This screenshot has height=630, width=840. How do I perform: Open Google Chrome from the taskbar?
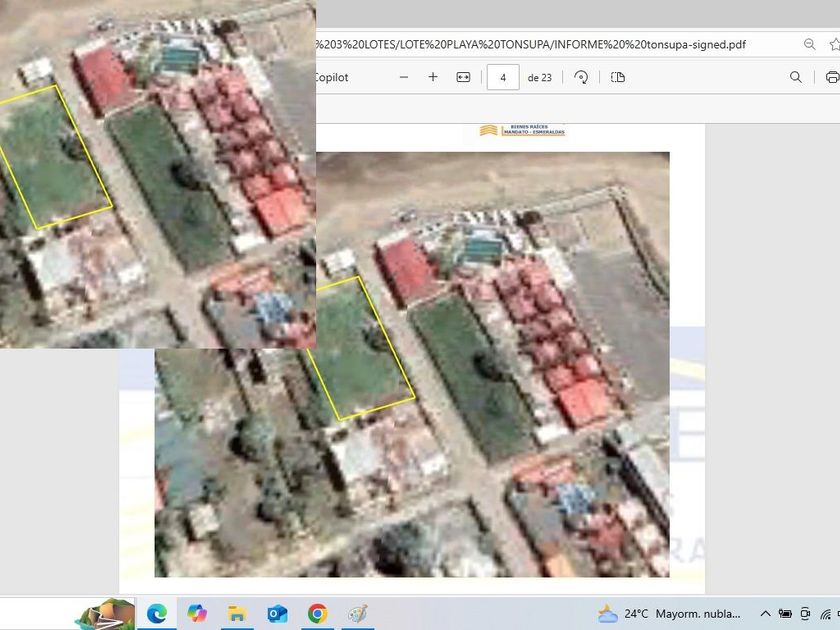[x=317, y=613]
